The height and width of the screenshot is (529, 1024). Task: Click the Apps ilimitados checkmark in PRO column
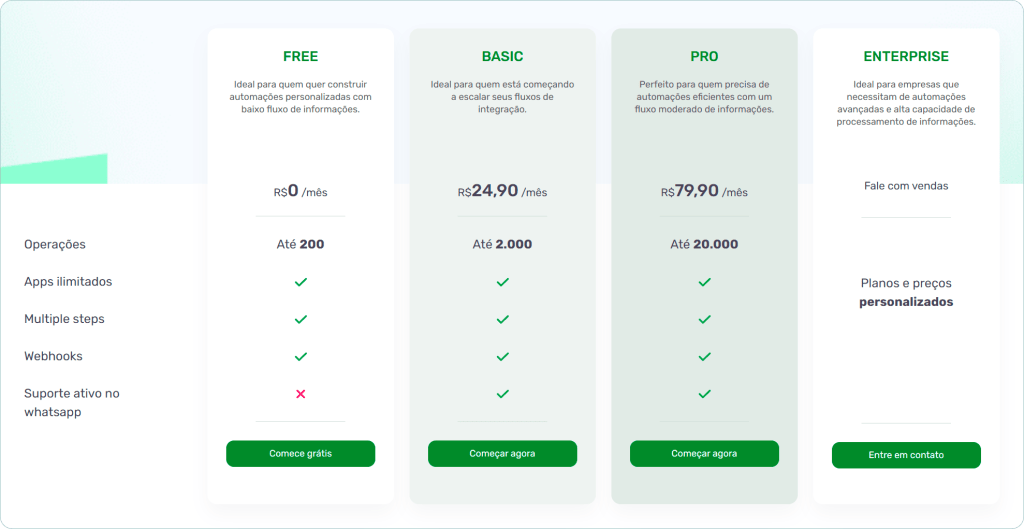click(704, 282)
